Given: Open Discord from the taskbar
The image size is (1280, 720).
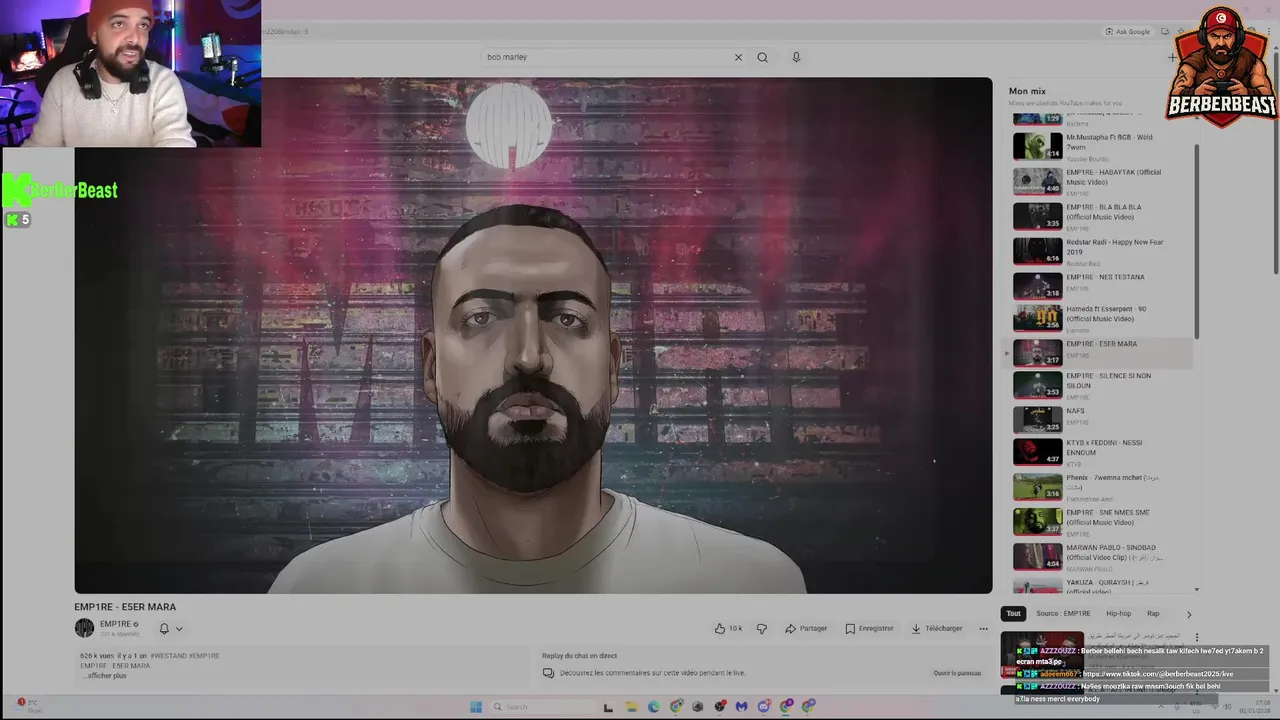Looking at the screenshot, I should coord(763,706).
